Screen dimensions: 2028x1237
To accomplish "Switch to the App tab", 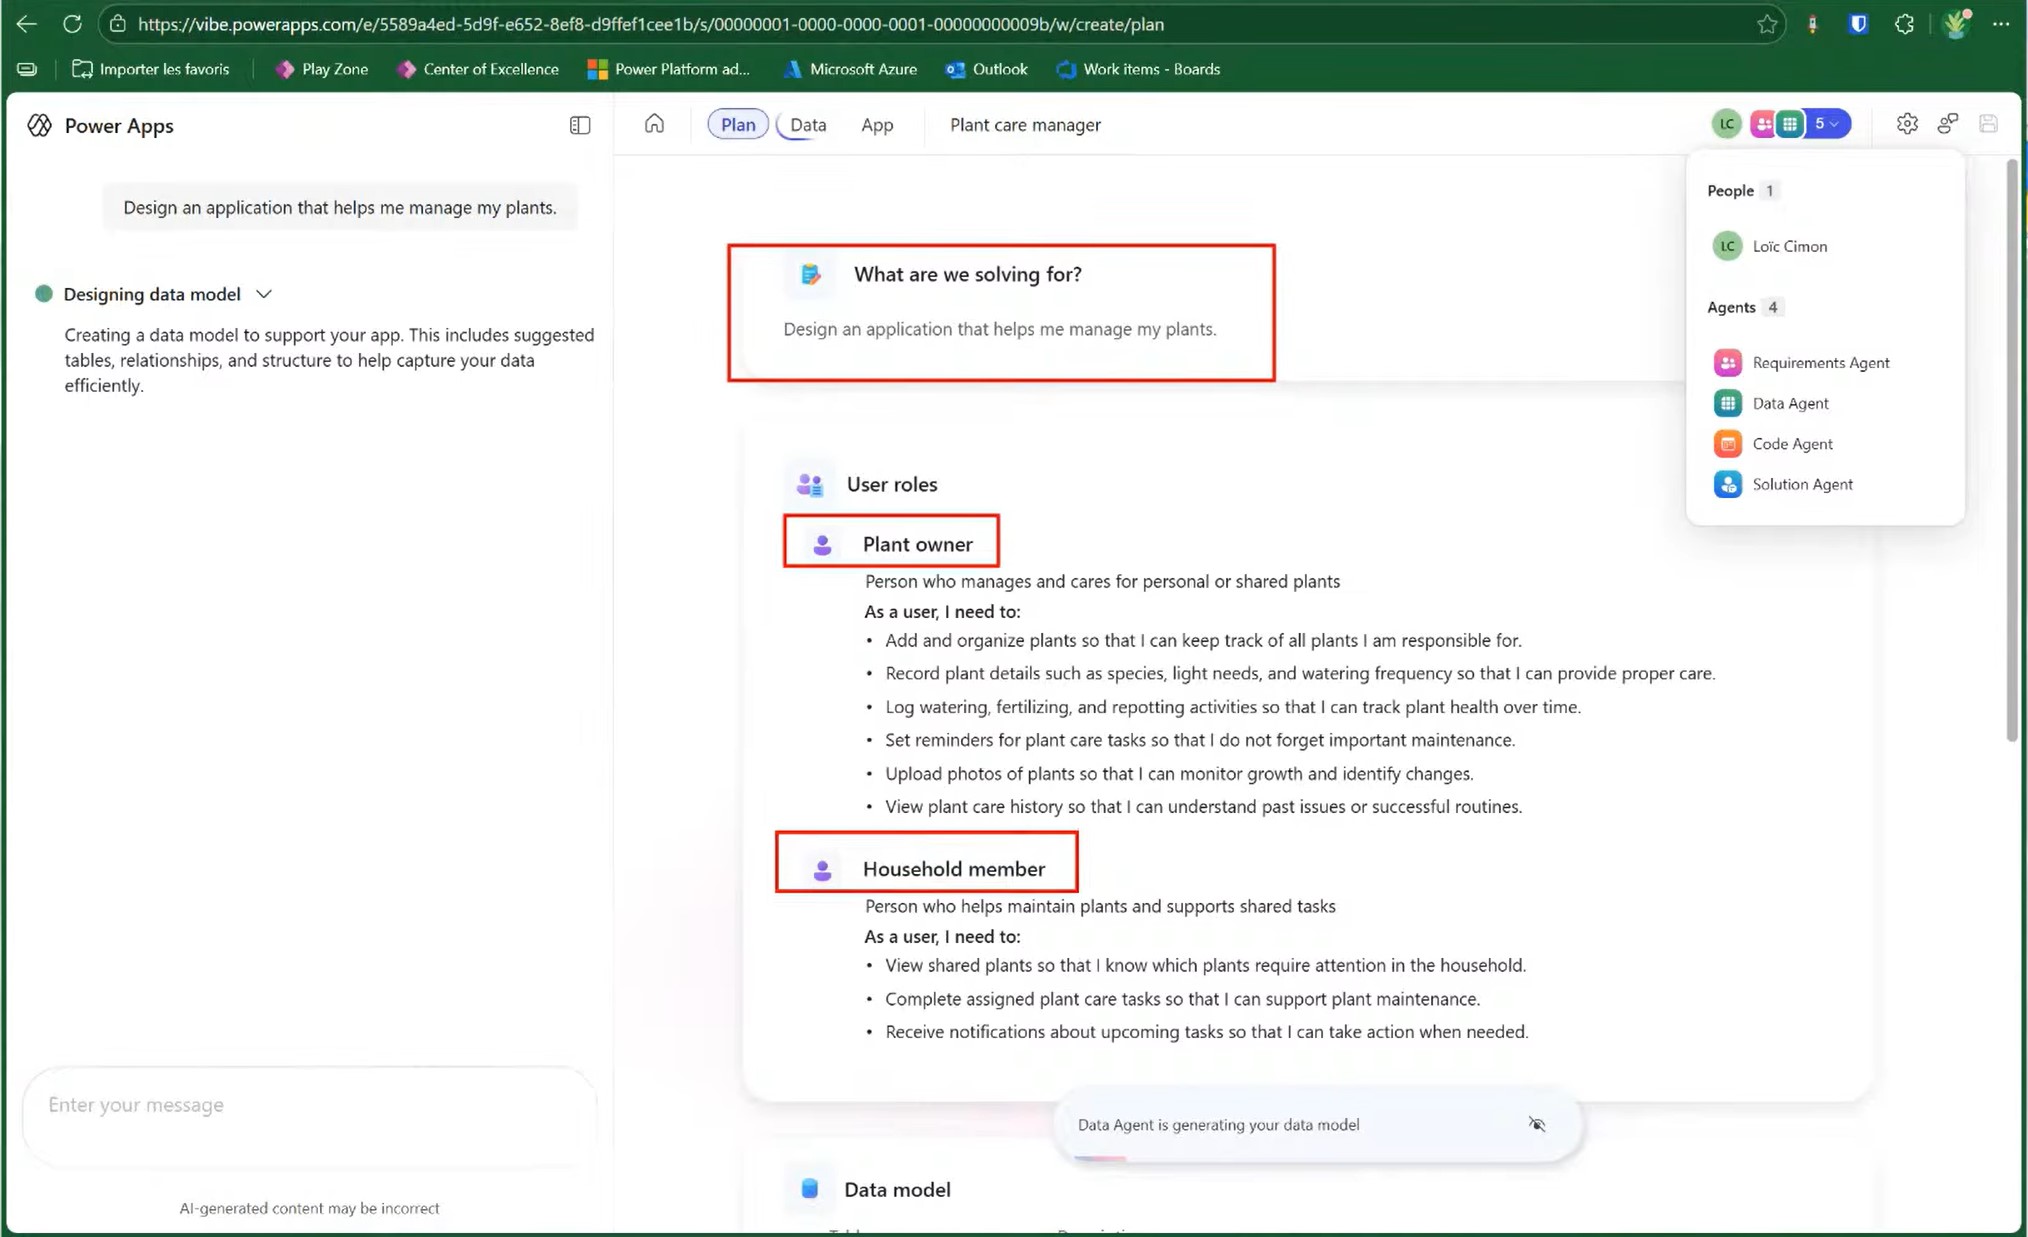I will coord(877,125).
